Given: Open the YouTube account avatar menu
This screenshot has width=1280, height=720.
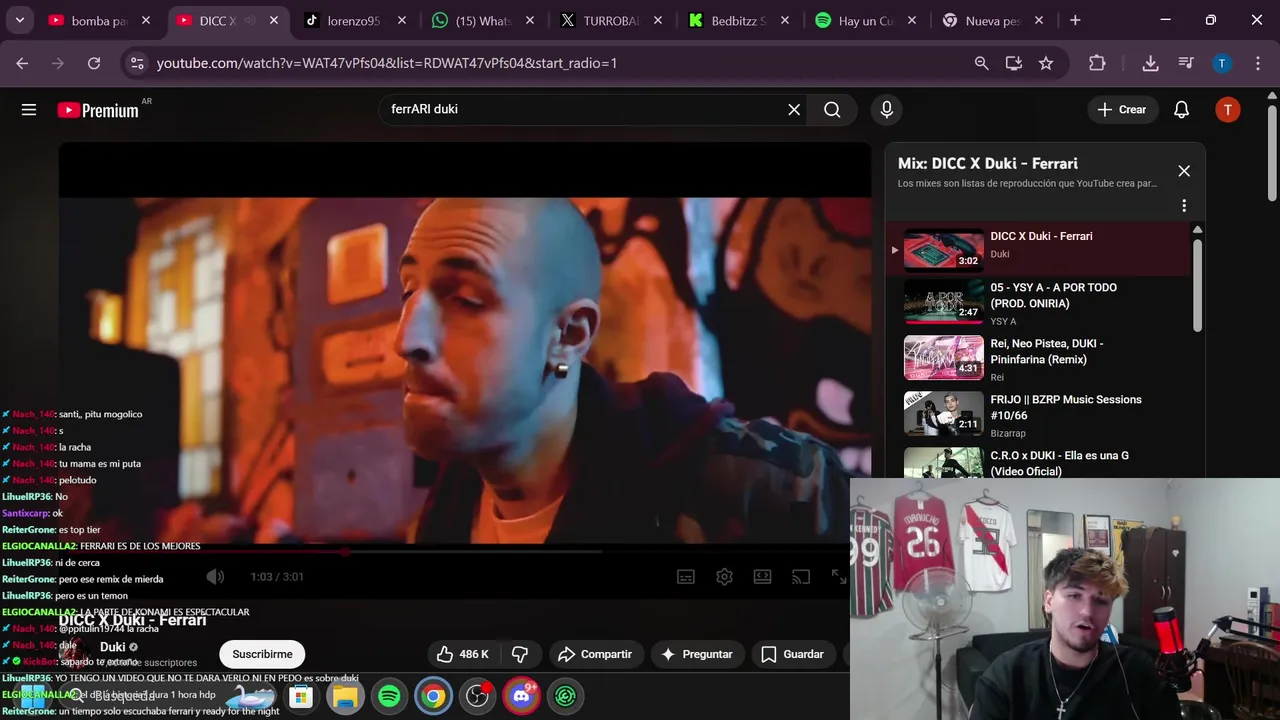Looking at the screenshot, I should (x=1227, y=110).
